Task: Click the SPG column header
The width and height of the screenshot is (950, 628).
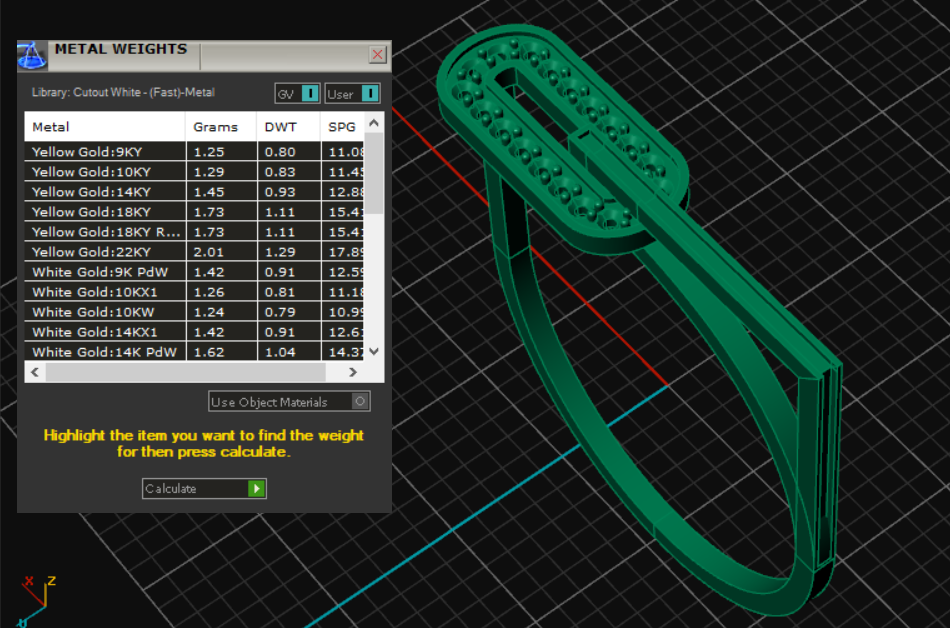Action: point(342,127)
